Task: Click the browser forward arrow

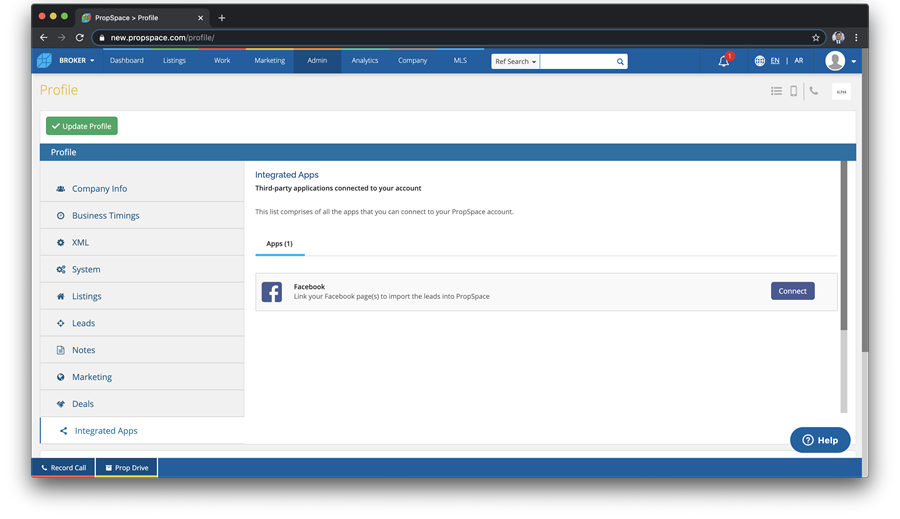Action: point(61,37)
